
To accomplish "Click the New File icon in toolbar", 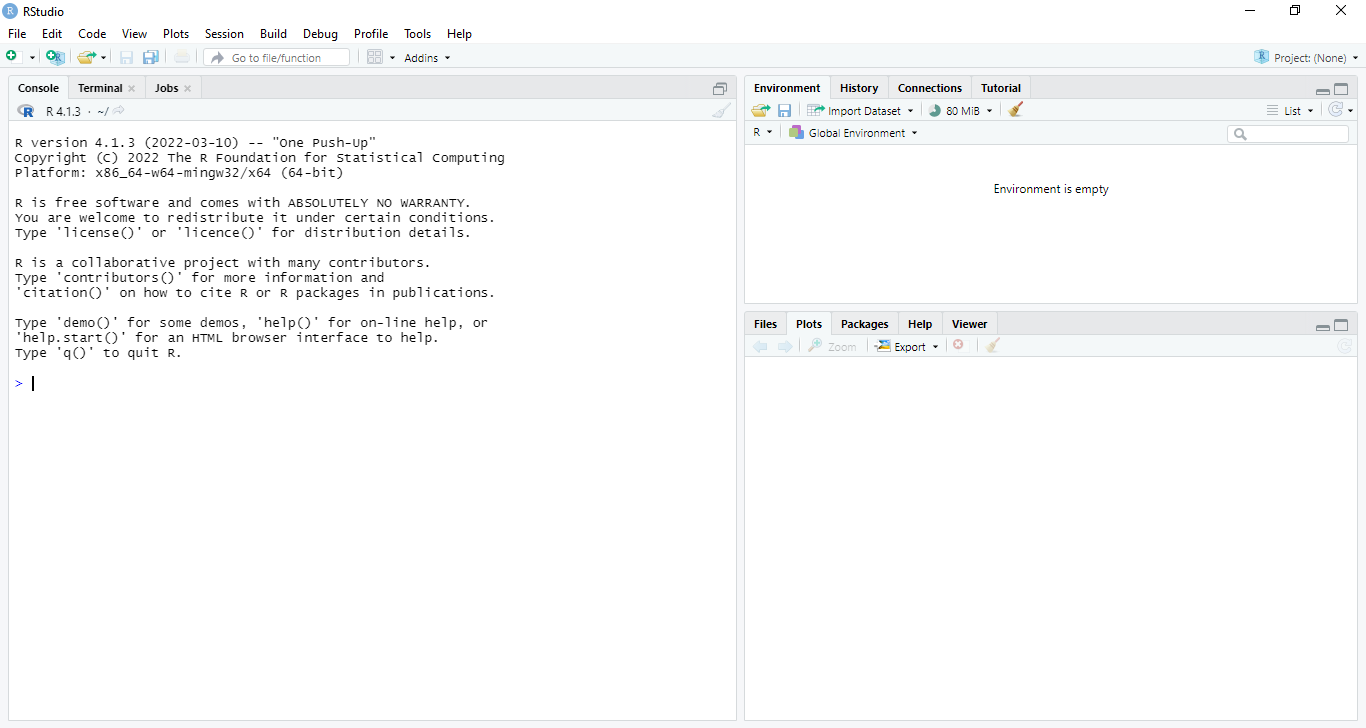I will (12, 57).
